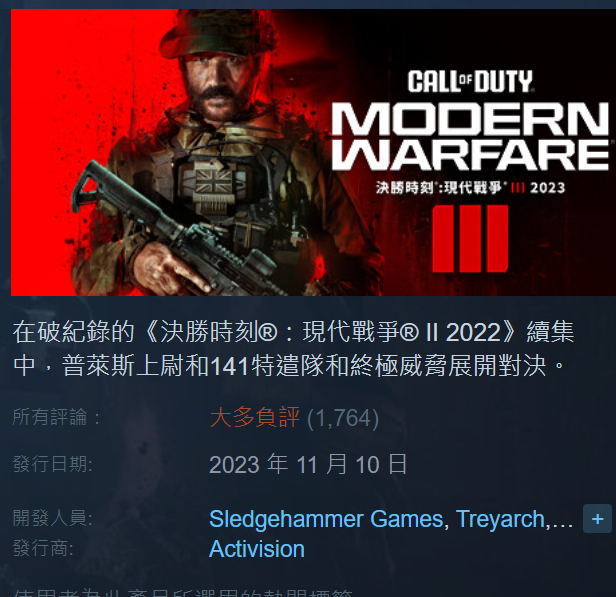This screenshot has width=616, height=597.
Task: Click the partially visible tags heading
Action: coord(183,593)
